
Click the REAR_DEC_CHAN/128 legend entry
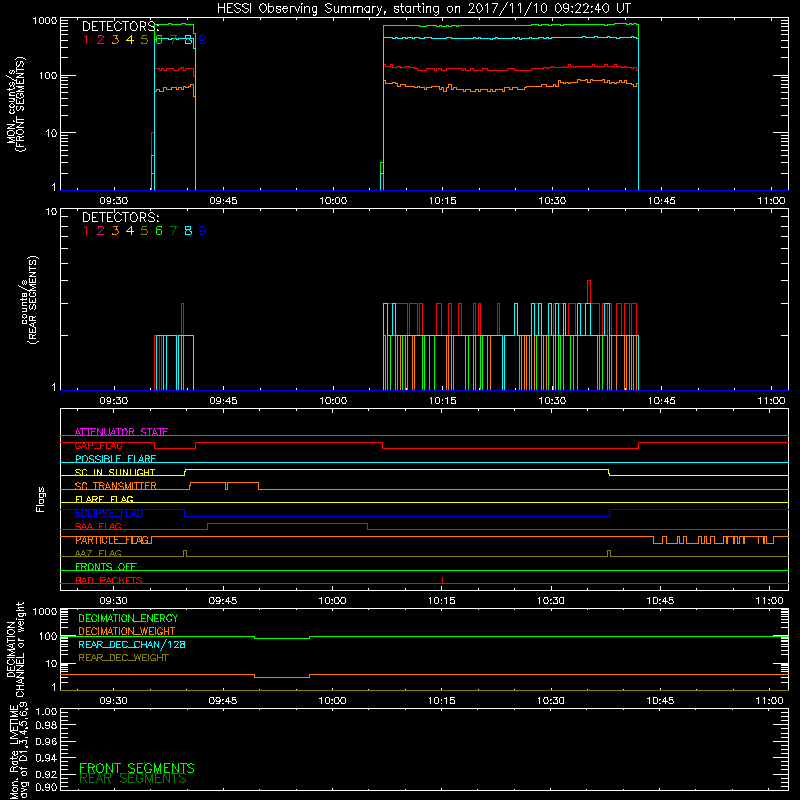(x=132, y=645)
